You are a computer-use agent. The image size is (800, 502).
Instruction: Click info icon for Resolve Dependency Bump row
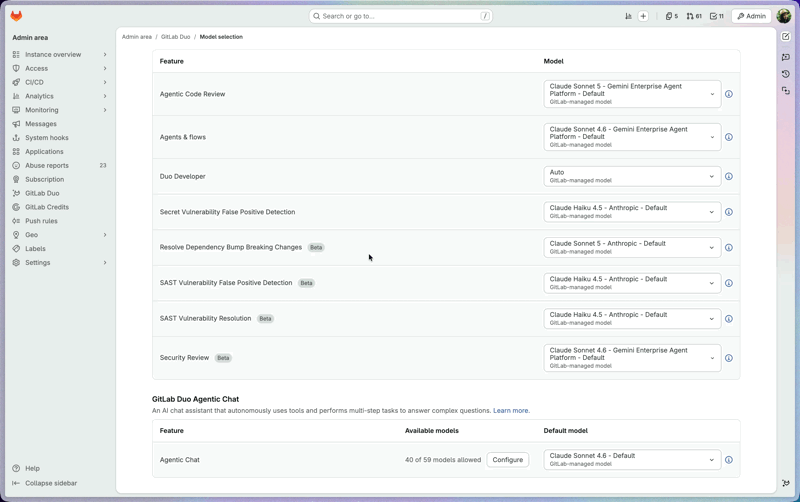click(x=729, y=248)
